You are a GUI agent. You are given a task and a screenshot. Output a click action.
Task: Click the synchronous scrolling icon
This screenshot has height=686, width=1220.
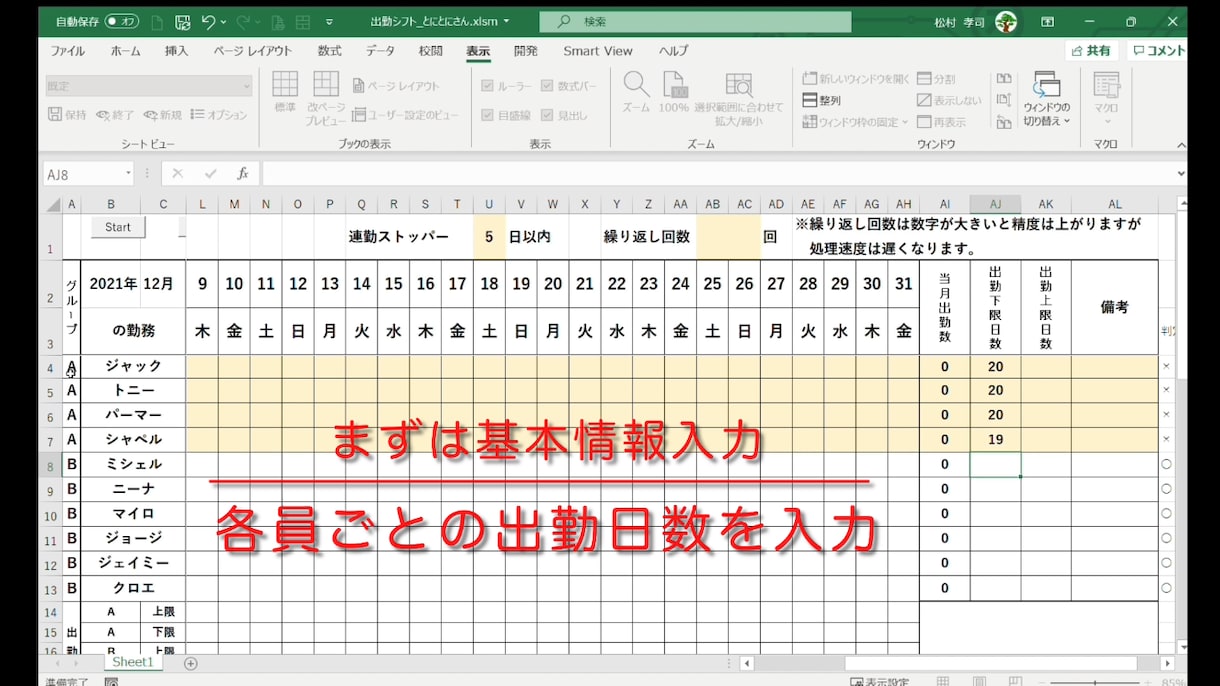[1004, 100]
